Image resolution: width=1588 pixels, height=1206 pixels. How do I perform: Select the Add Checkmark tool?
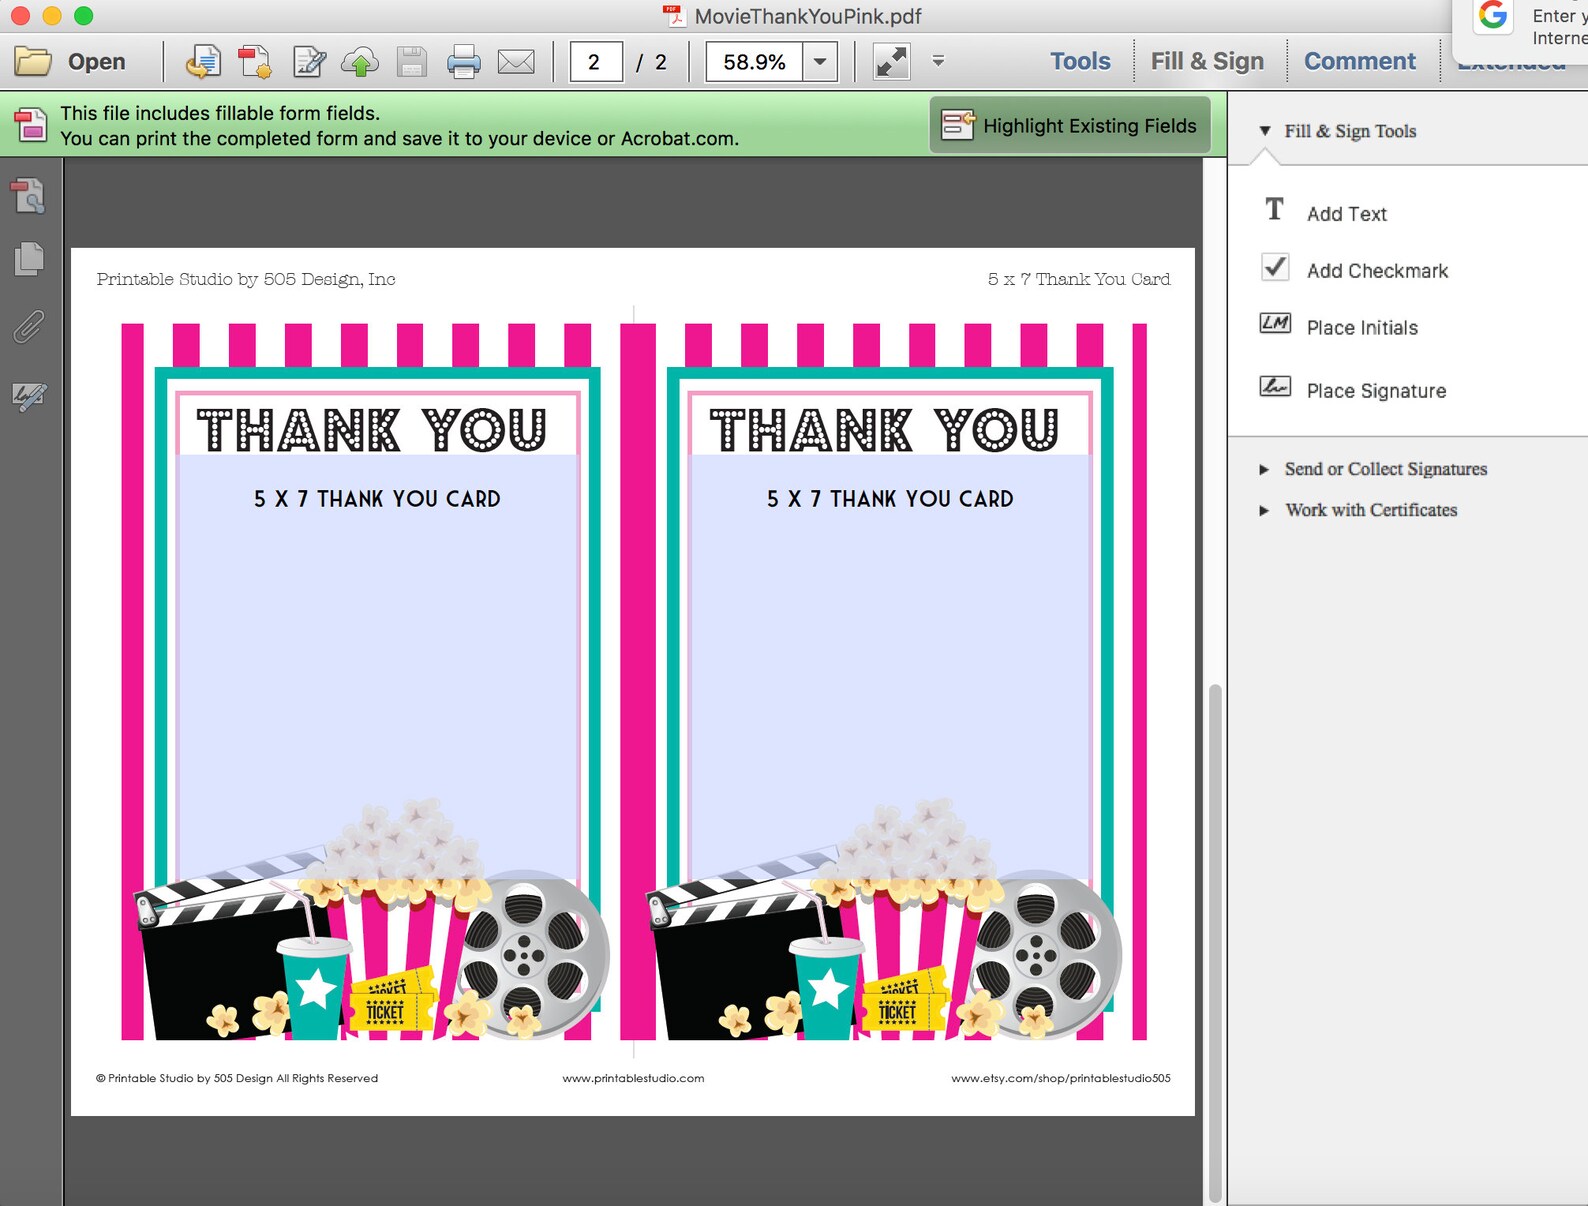[x=1377, y=271]
